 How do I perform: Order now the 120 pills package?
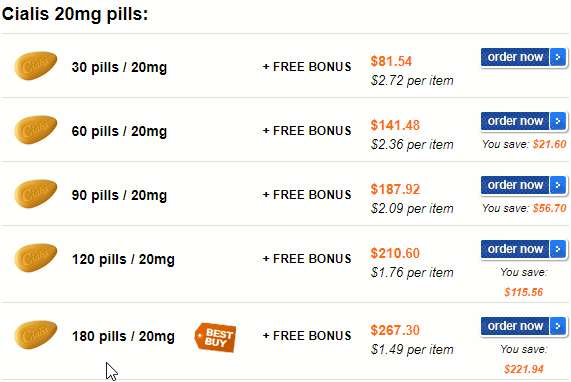(523, 249)
